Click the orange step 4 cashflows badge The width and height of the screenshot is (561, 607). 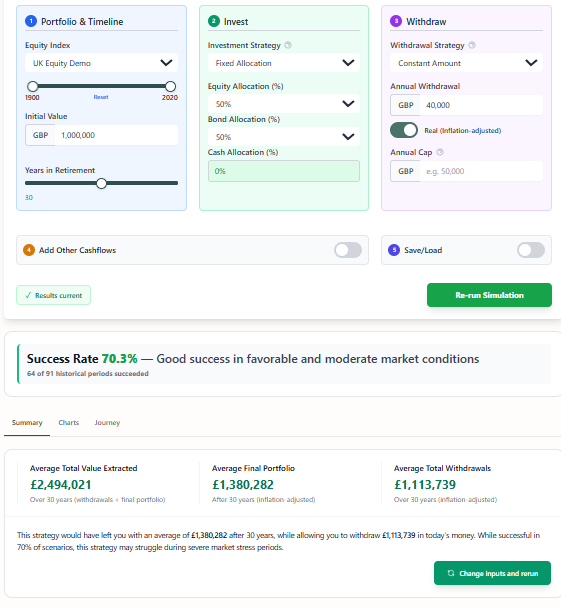[29, 250]
